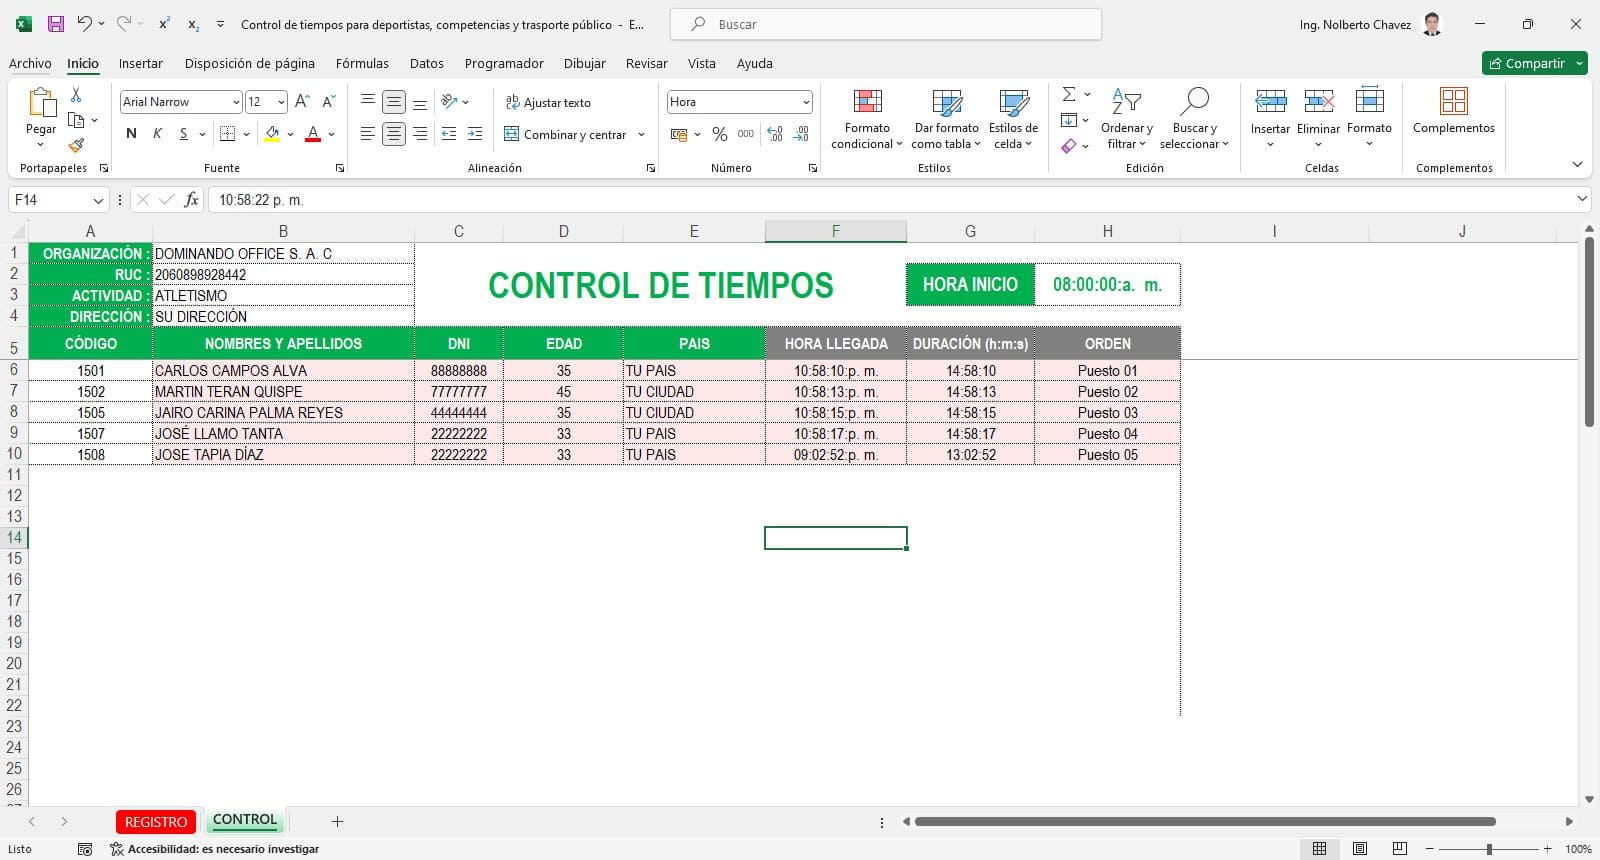Expand the Hora number format dropdown
This screenshot has height=860, width=1600.
pos(805,102)
